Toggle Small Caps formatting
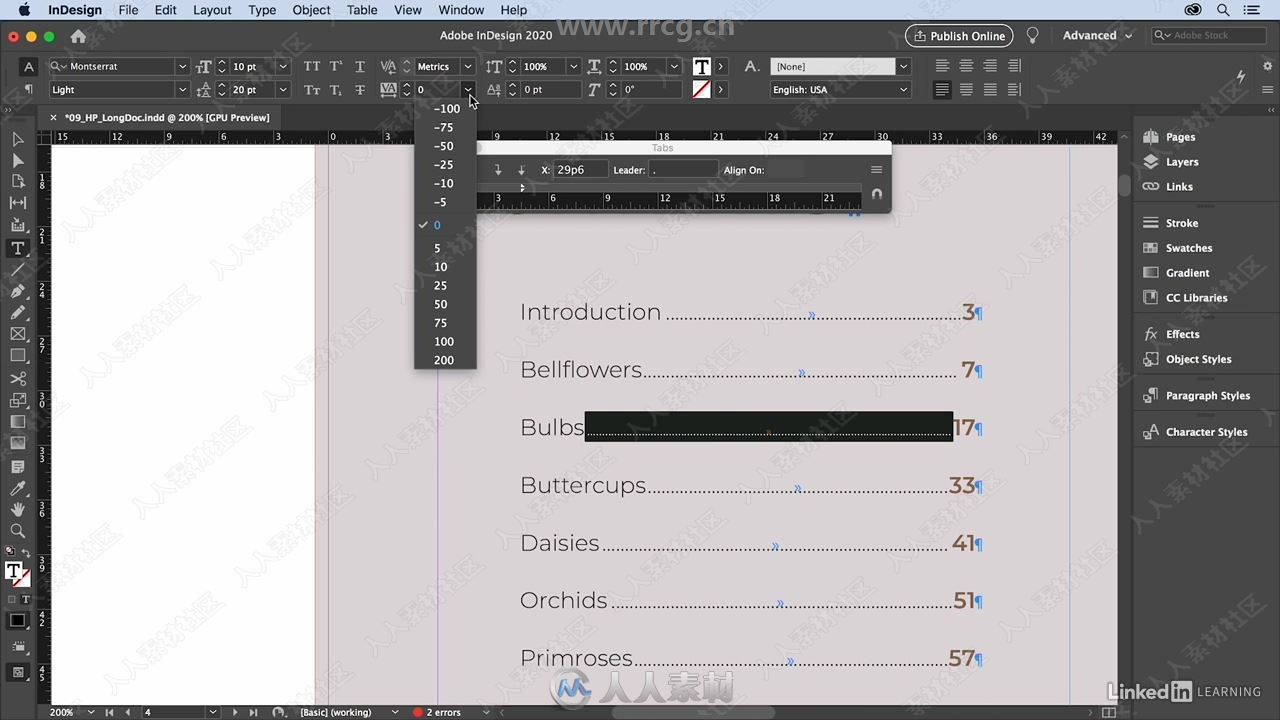1280x720 pixels. pos(312,90)
